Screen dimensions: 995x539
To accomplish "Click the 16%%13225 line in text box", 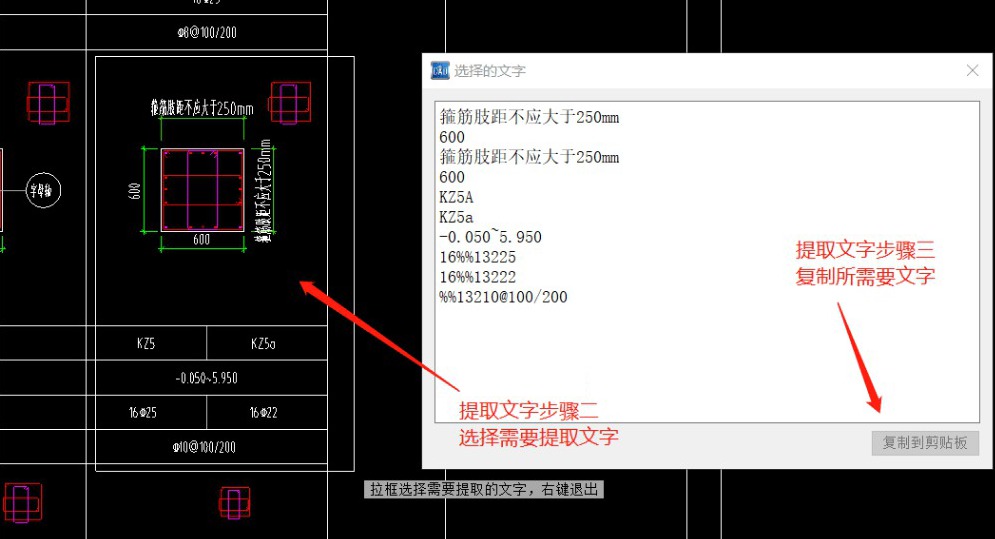I will pos(478,257).
